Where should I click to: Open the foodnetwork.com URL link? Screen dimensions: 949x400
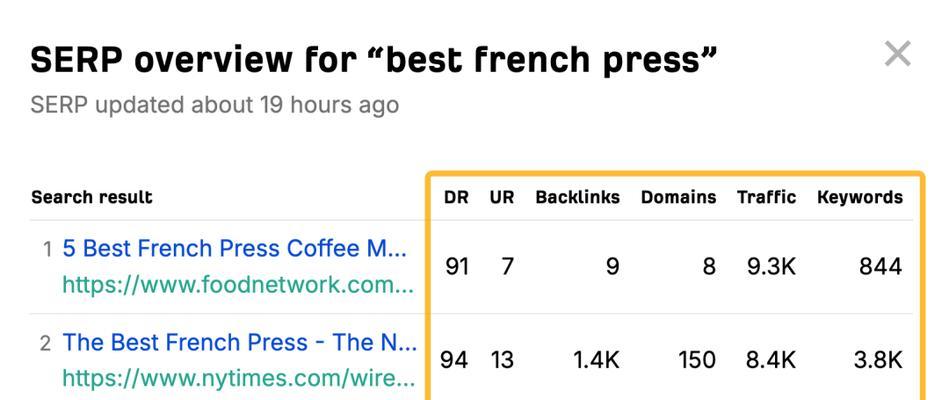click(x=238, y=284)
